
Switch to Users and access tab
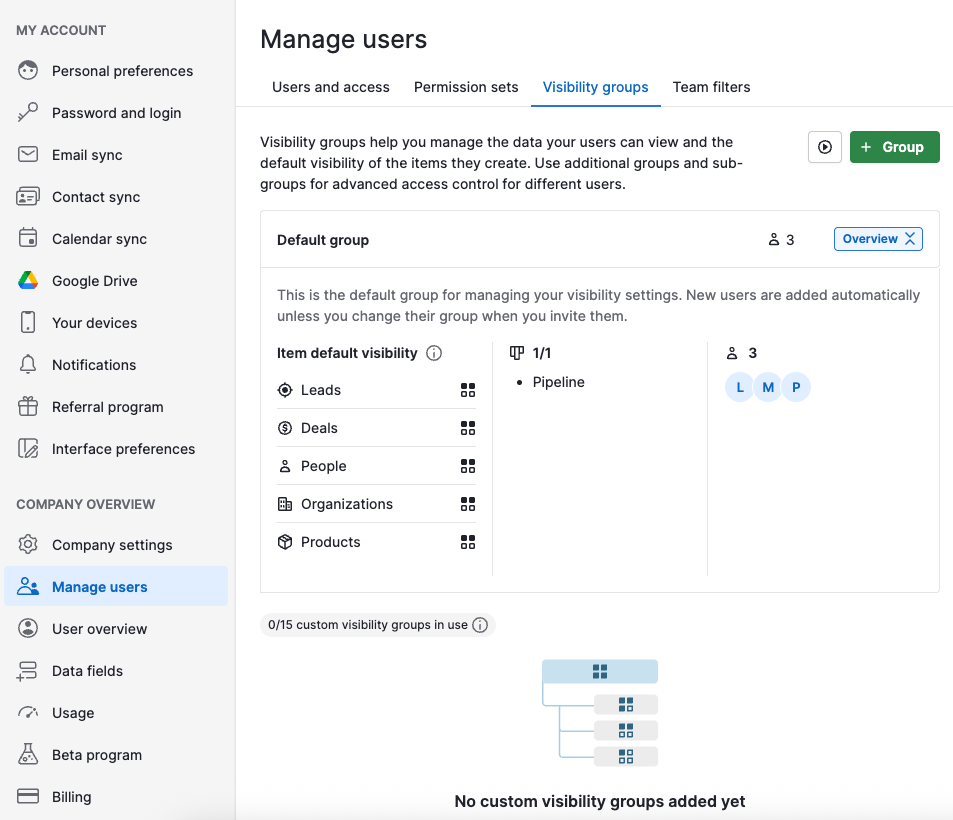[x=331, y=87]
